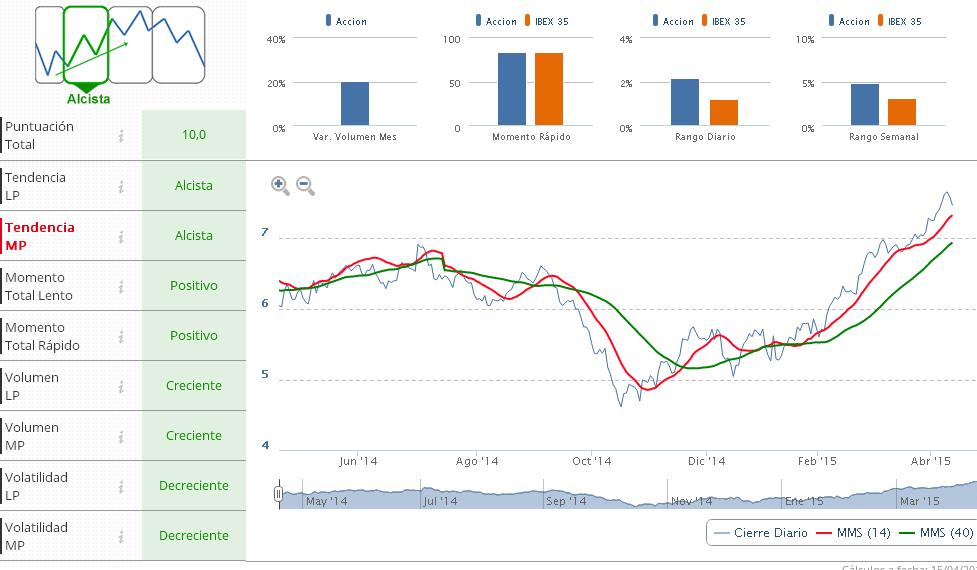
Task: Open info icon for Puntuación Total
Action: [121, 136]
